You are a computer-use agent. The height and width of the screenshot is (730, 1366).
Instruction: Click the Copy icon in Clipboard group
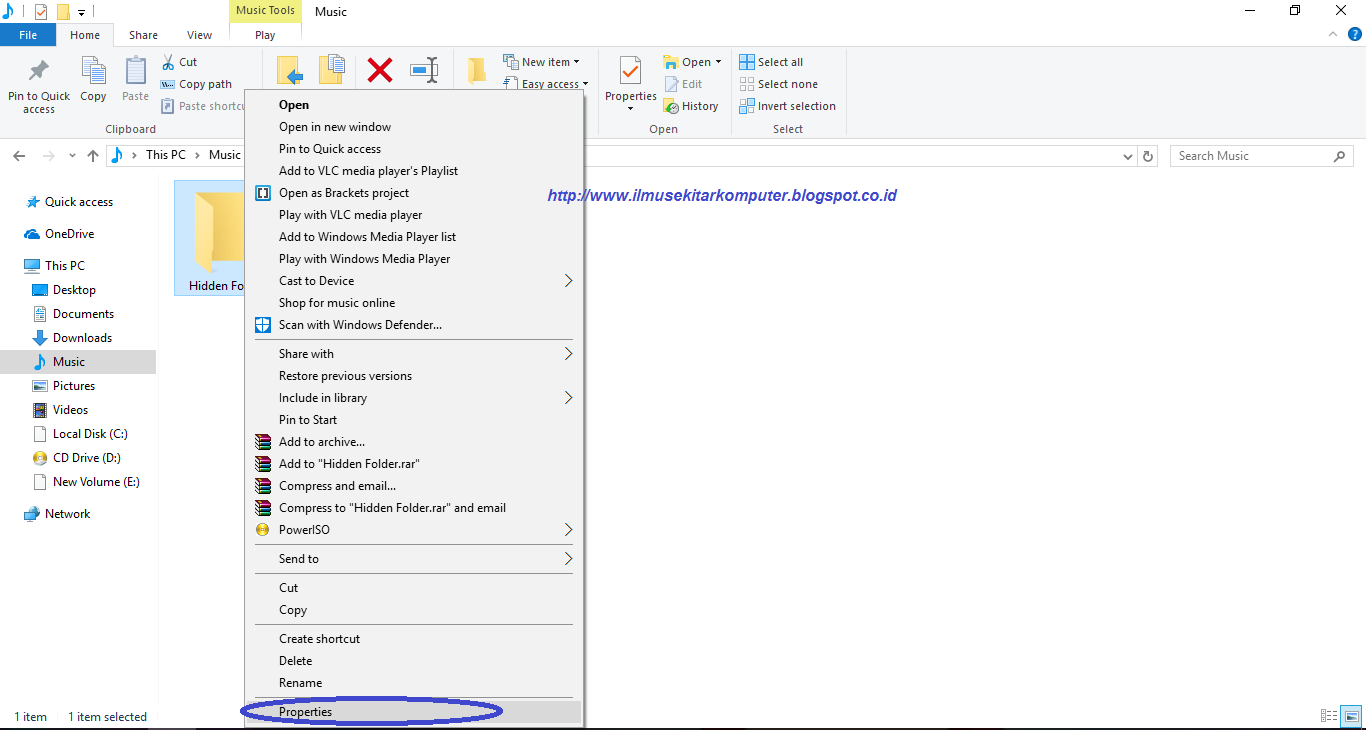(x=93, y=72)
